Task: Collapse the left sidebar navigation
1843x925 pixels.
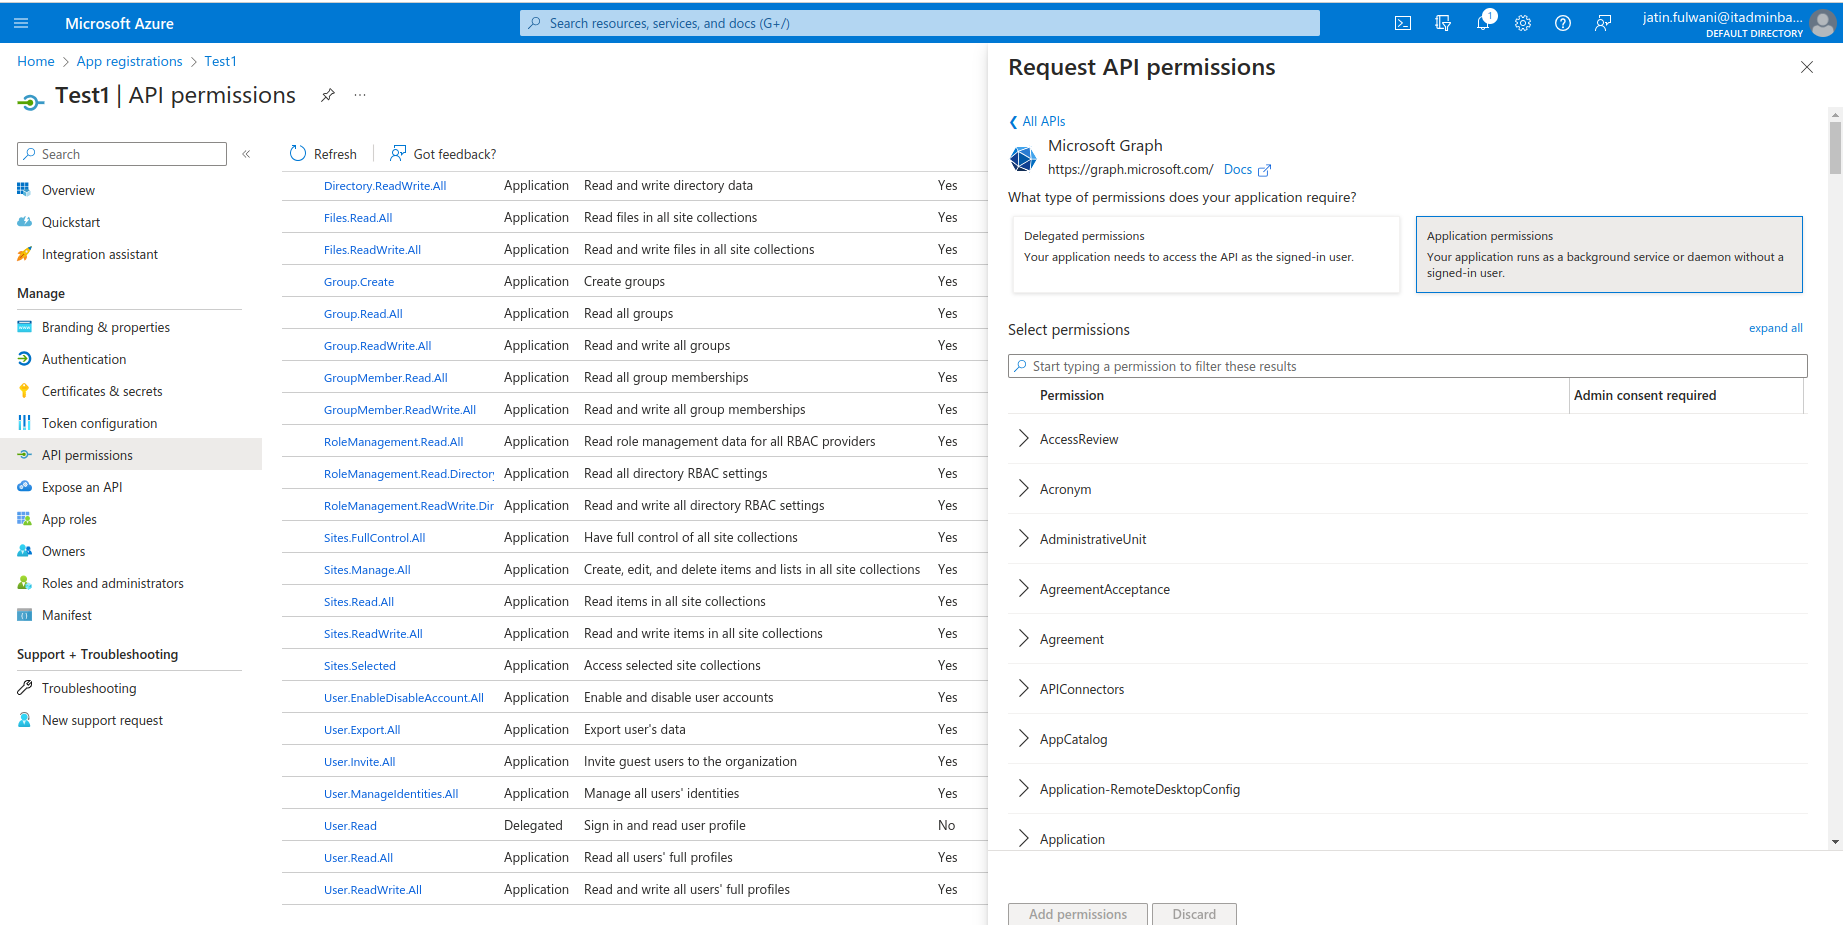Action: (x=246, y=154)
